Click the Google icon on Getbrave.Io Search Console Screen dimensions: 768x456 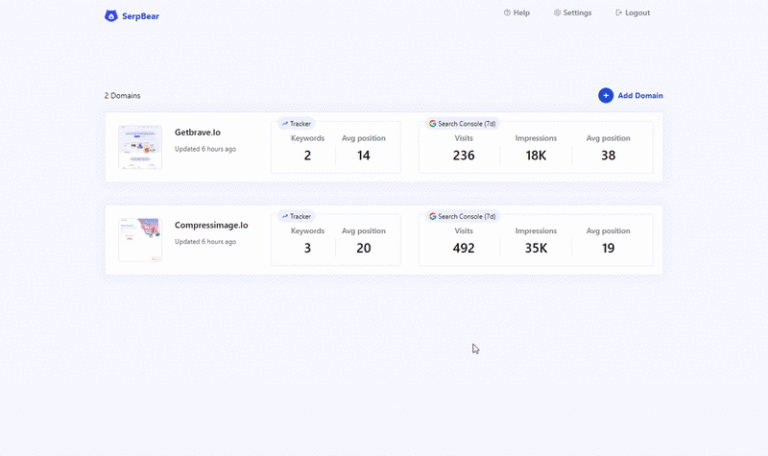coord(432,124)
